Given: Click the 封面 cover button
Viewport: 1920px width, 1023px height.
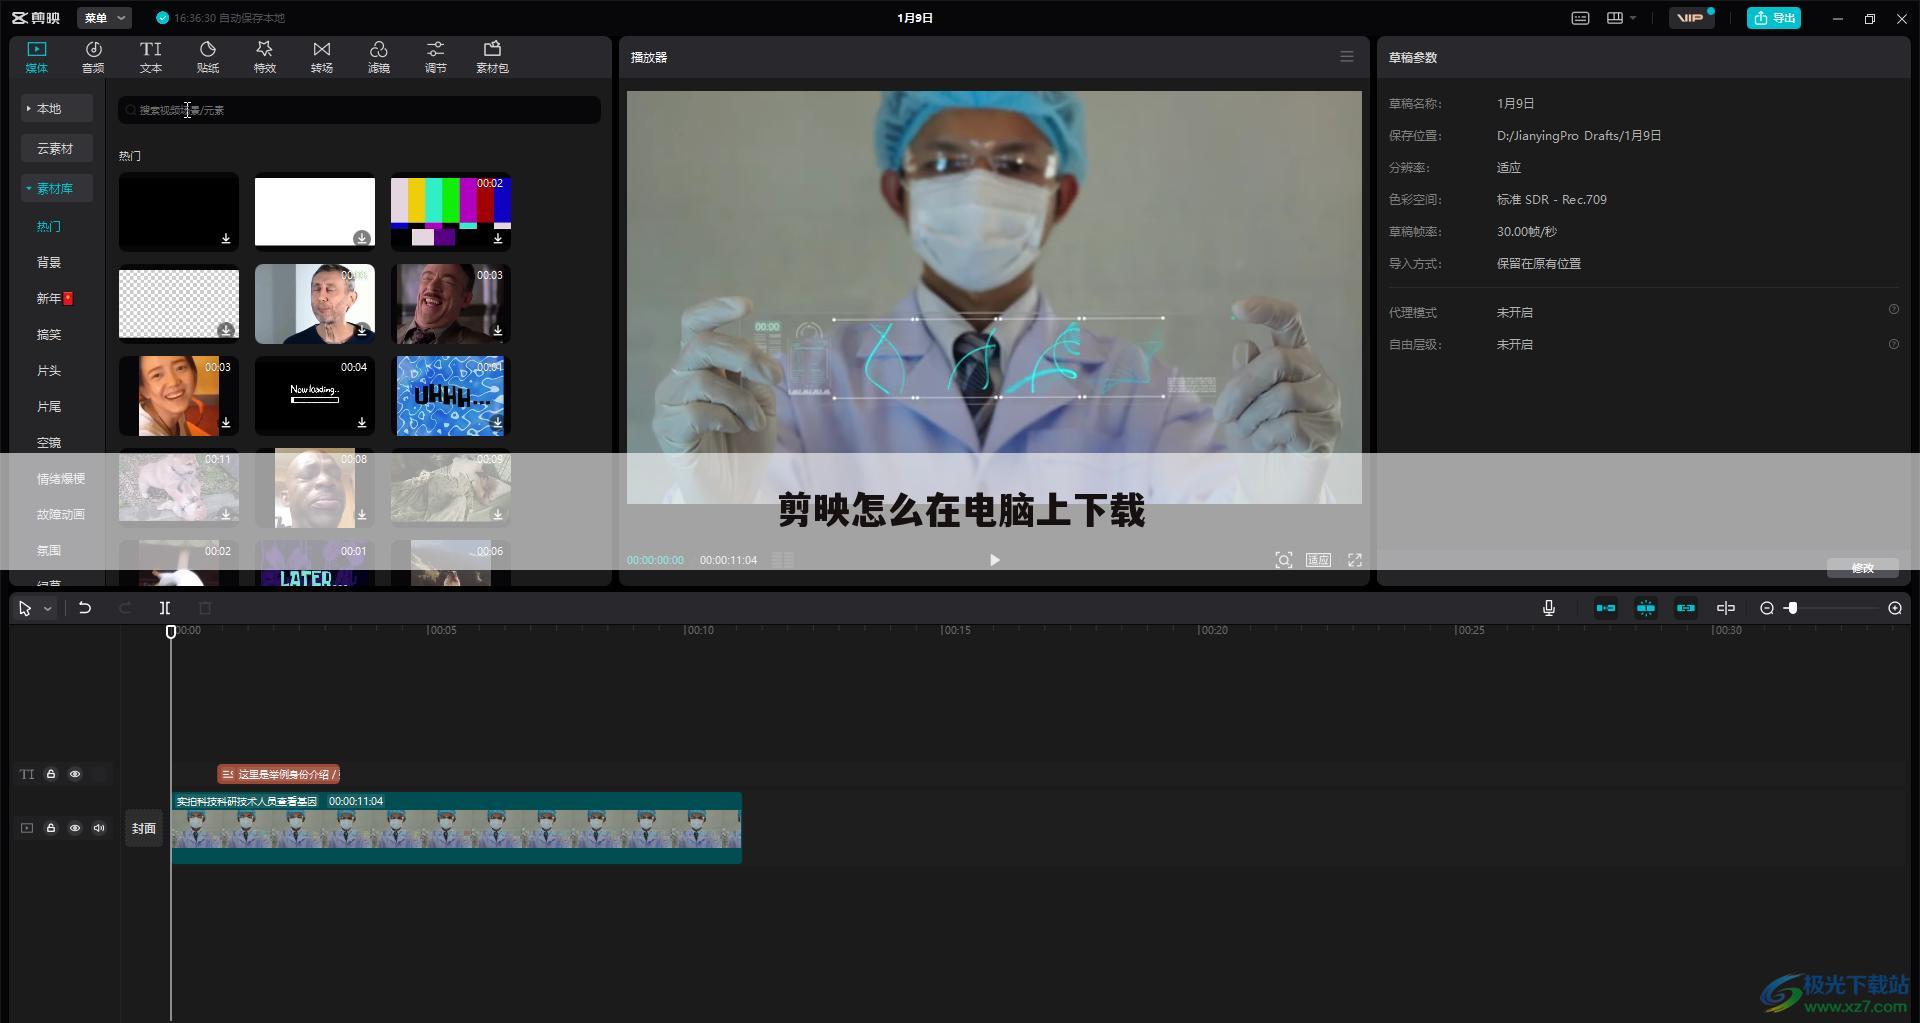Looking at the screenshot, I should 144,828.
